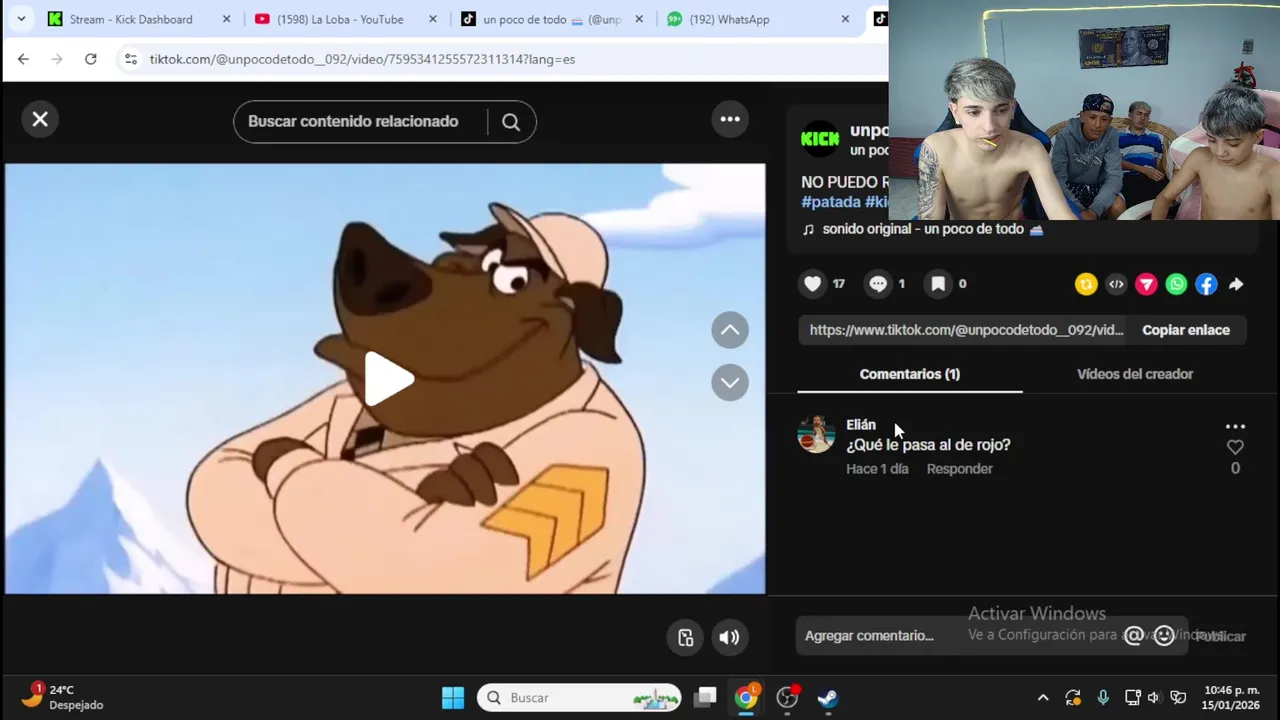Open site information icon in address bar
Screen dimensions: 1280x720
[130, 59]
